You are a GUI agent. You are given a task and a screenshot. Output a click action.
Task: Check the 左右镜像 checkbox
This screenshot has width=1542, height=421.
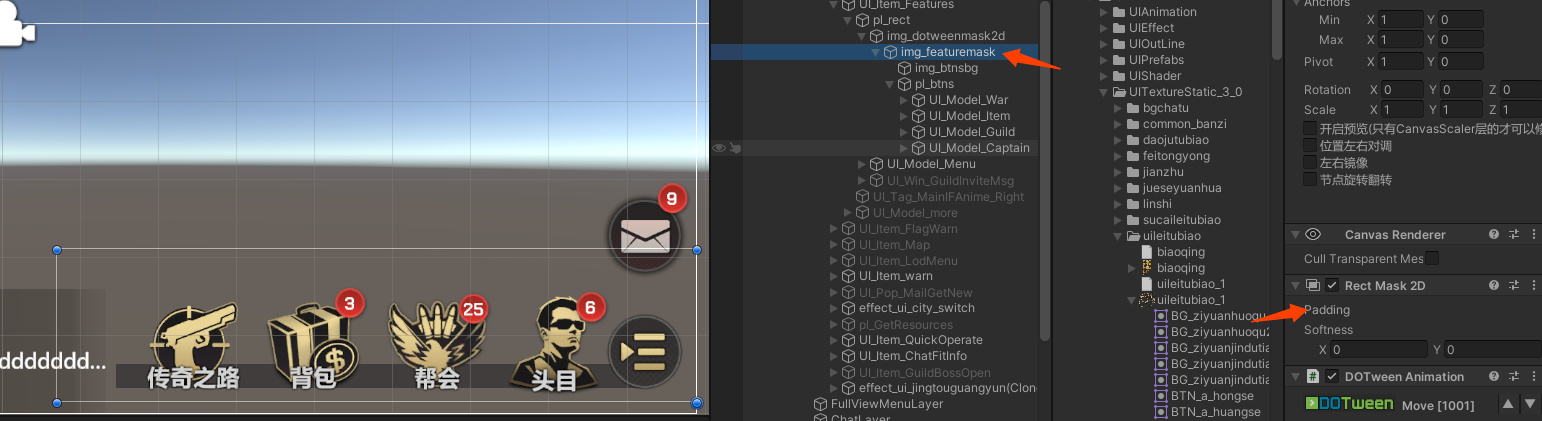[x=1310, y=163]
